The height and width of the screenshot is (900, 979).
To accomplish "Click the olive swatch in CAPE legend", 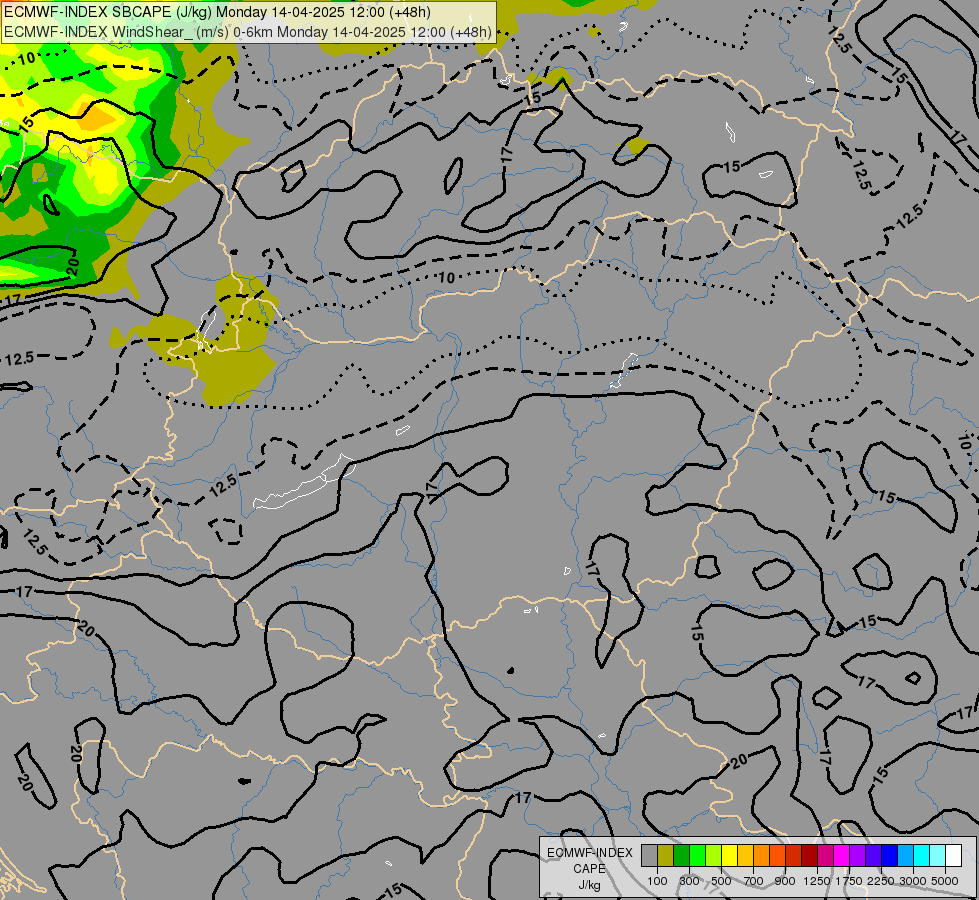I will (666, 855).
